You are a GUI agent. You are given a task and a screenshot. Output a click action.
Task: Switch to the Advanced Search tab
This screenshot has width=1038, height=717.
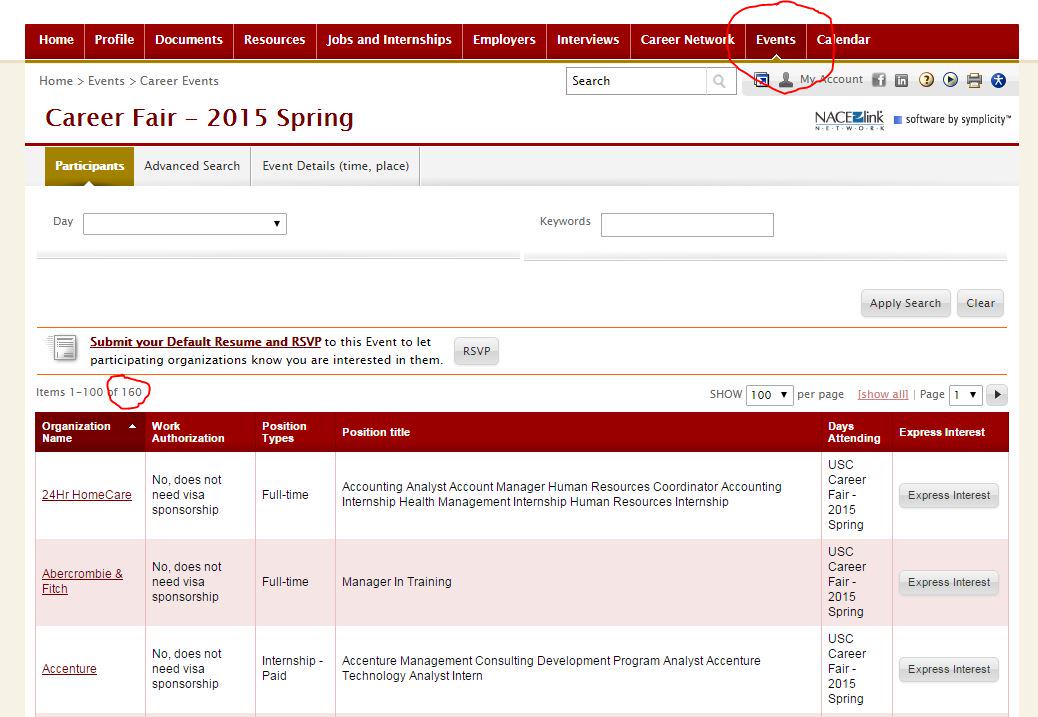pos(192,166)
